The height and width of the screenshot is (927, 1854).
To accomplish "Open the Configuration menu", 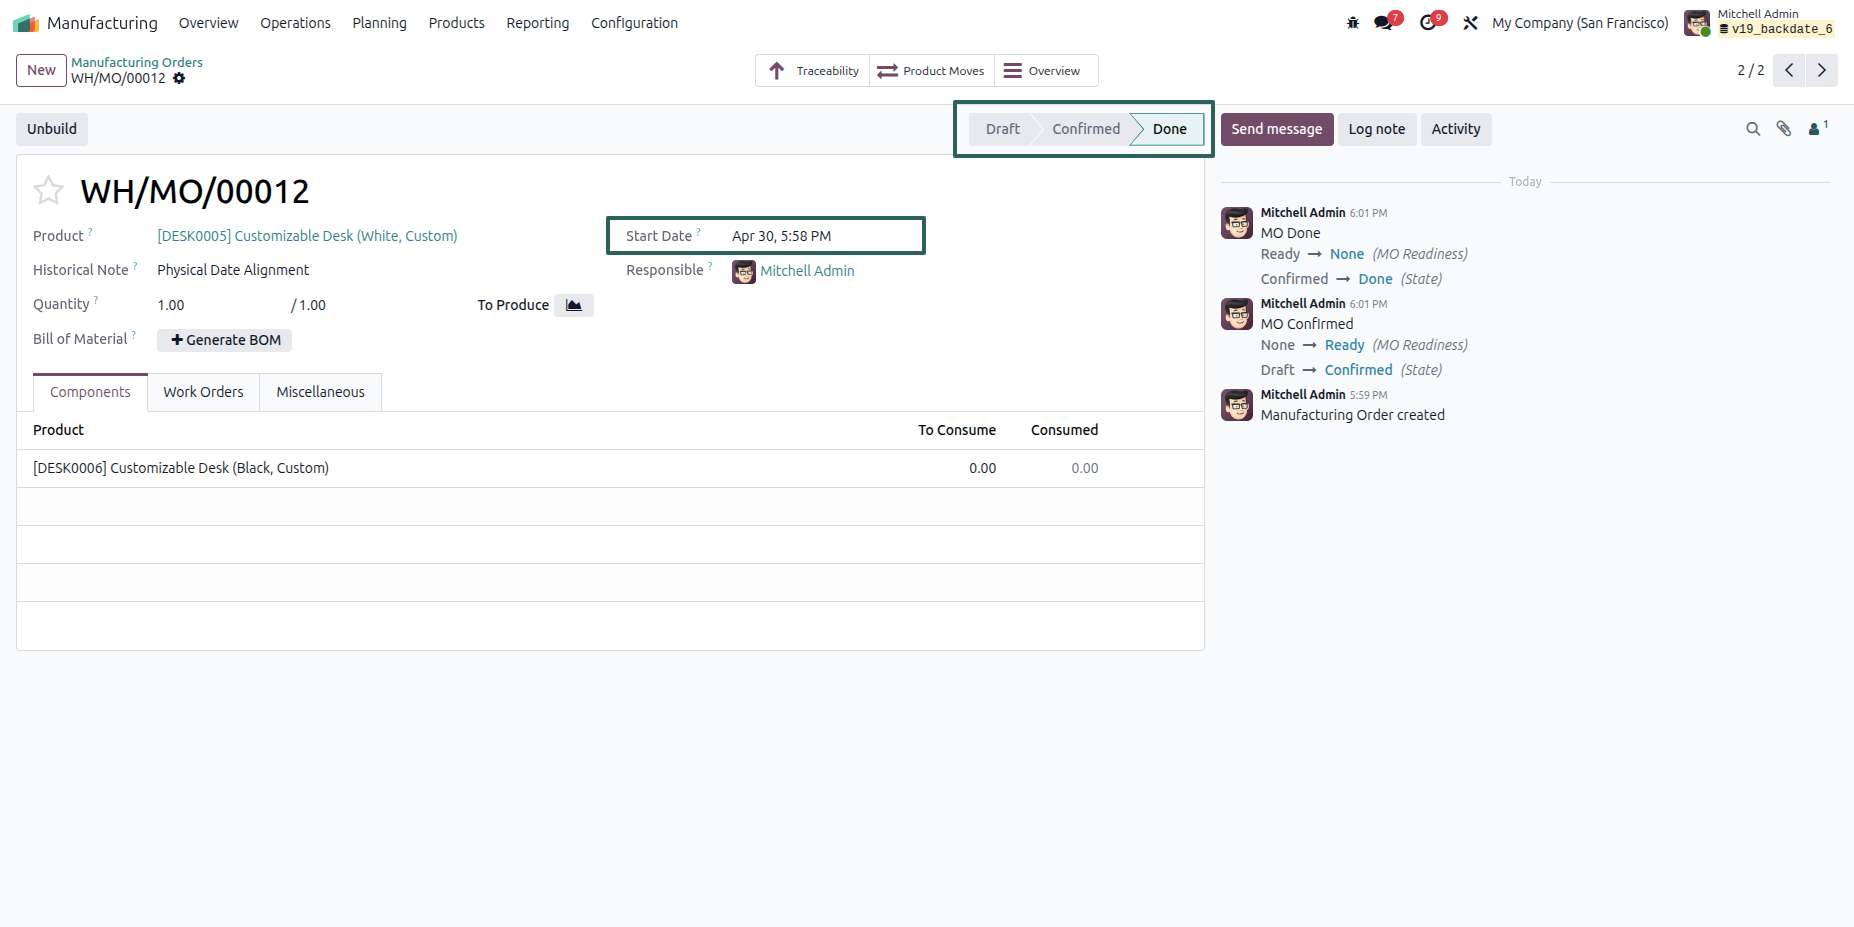I will [x=634, y=23].
